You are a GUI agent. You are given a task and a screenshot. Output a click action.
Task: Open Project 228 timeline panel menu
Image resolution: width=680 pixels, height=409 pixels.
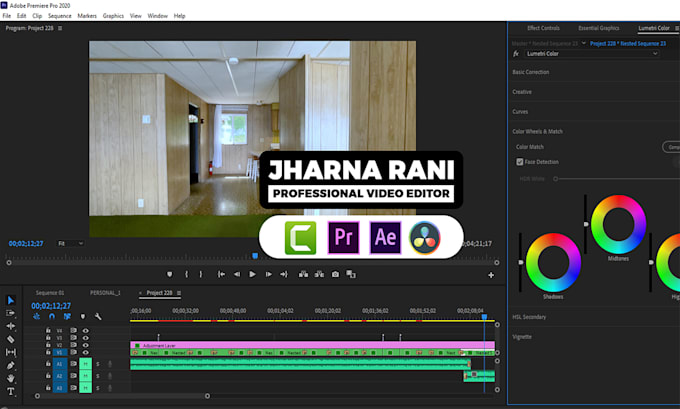[x=179, y=293]
